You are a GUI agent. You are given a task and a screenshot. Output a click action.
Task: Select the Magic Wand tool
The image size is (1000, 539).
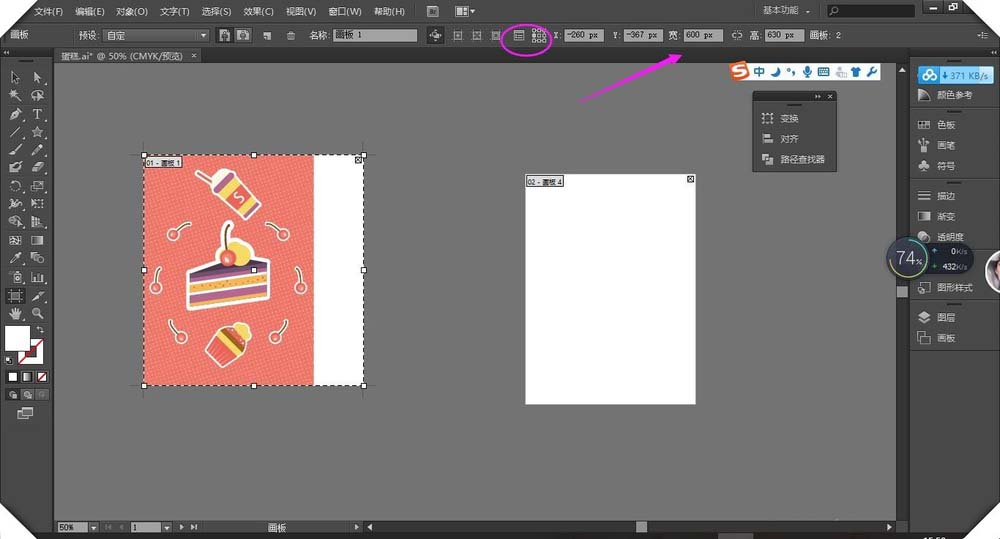pos(15,96)
